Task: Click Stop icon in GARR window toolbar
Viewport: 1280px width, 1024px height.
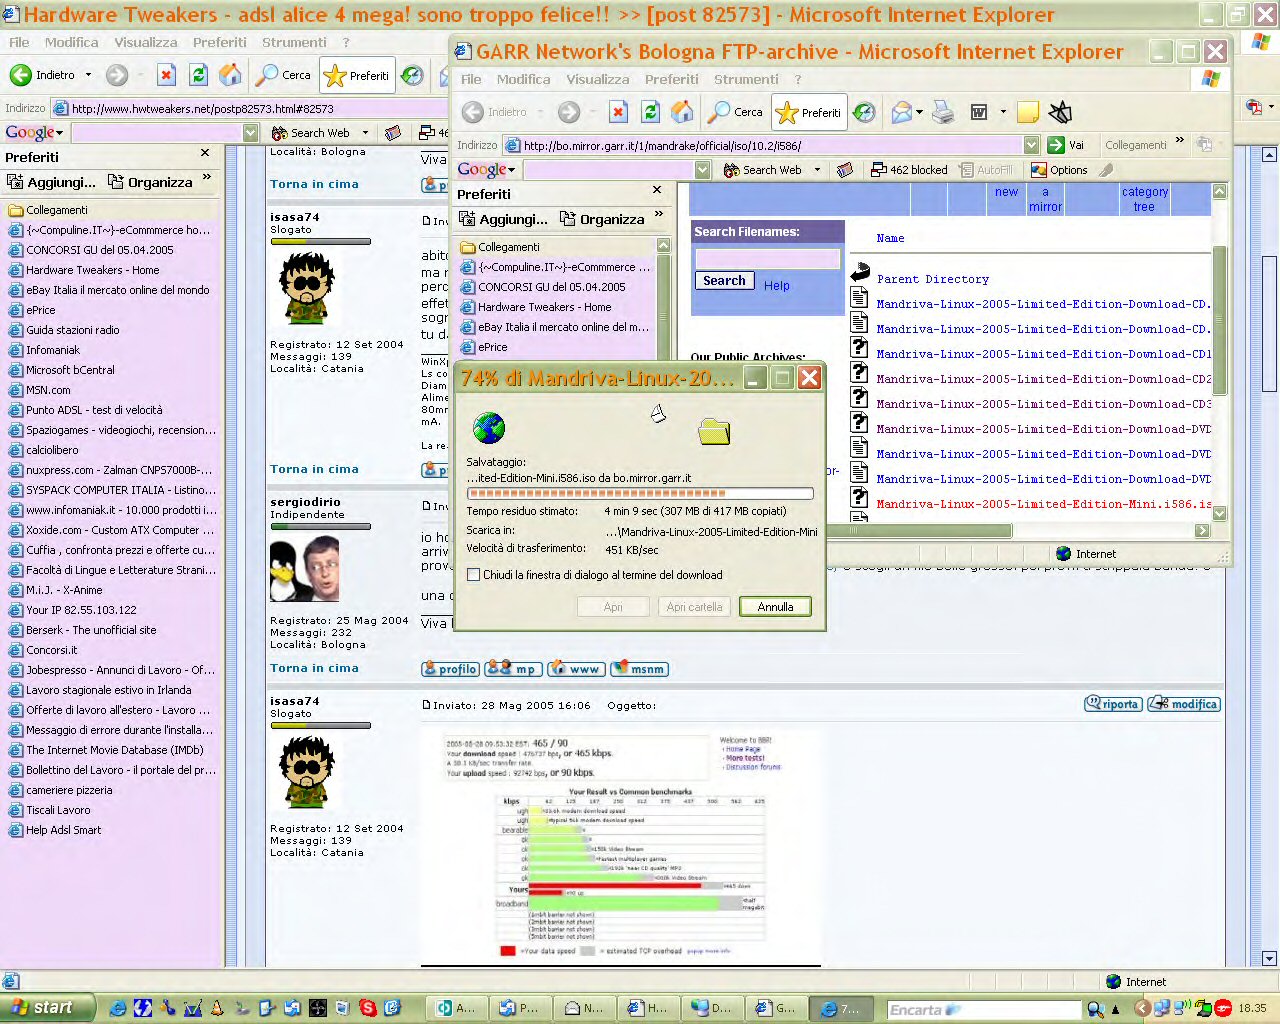Action: pos(618,112)
